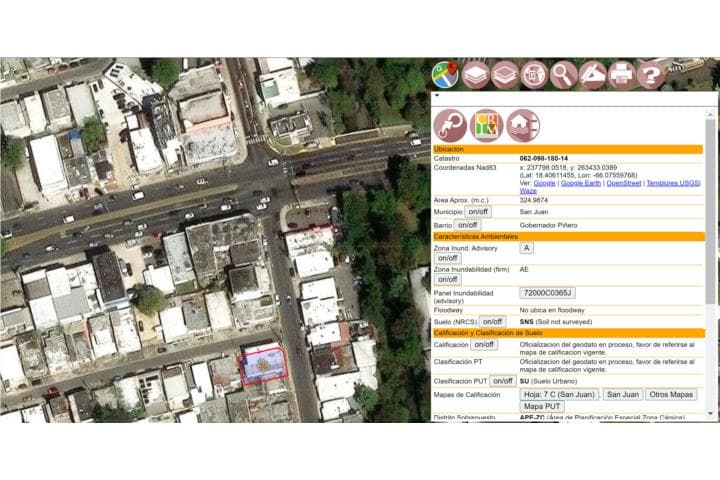Collapse the panel using small arrow

point(437,96)
